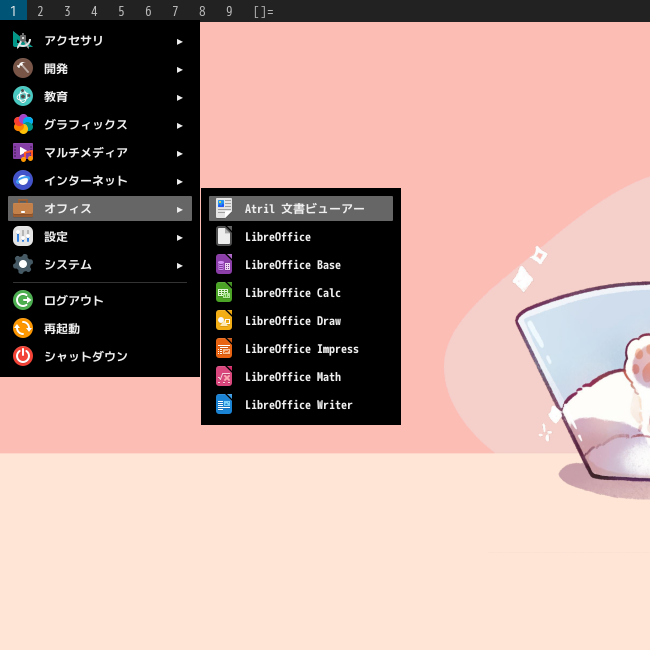This screenshot has height=650, width=650.
Task: Expand the アクセサリ submenu arrow
Action: pyautogui.click(x=179, y=41)
